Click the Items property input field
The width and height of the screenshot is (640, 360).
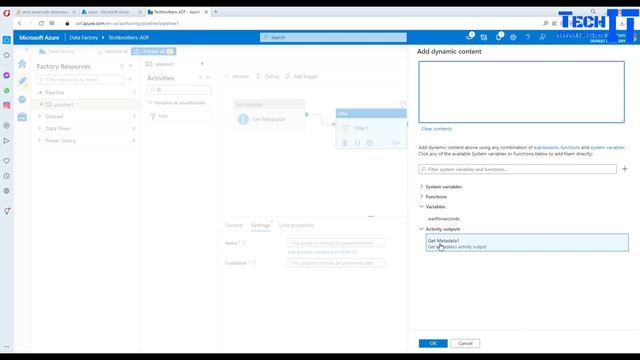tap(336, 243)
